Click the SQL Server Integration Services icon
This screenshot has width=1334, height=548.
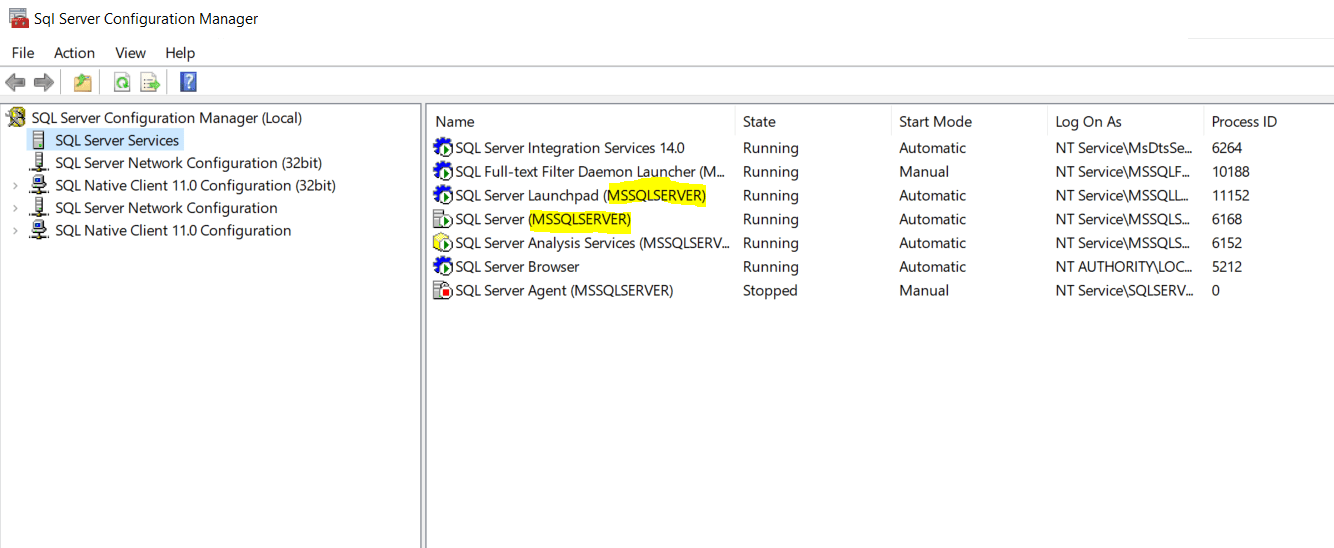(442, 148)
